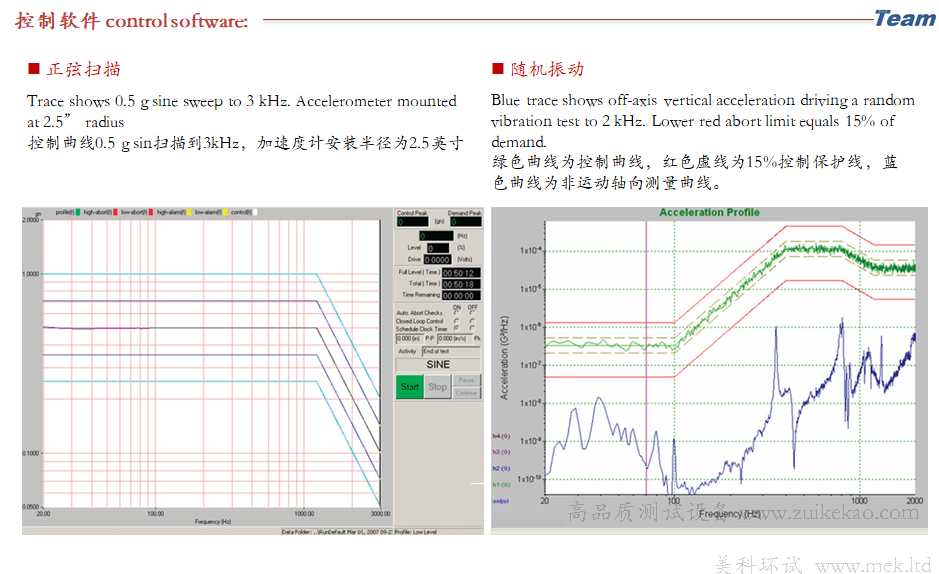Image resolution: width=939 pixels, height=574 pixels.
Task: Click the Frequency (Hz) axis label on sine chart
Action: [x=213, y=522]
